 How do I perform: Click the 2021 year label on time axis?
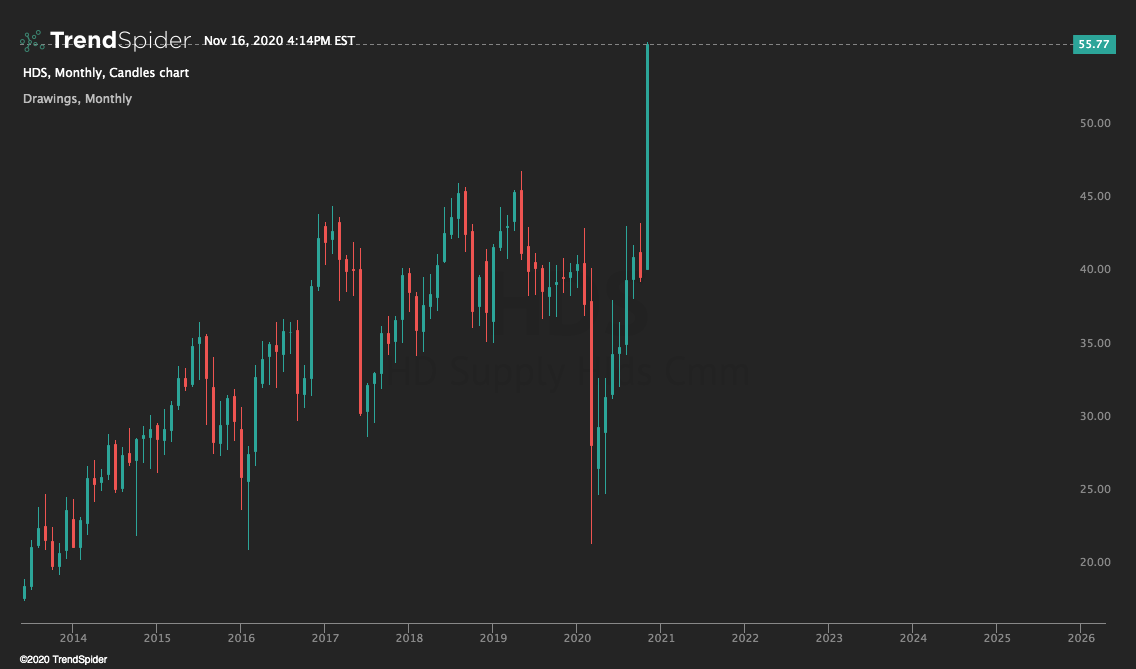661,638
